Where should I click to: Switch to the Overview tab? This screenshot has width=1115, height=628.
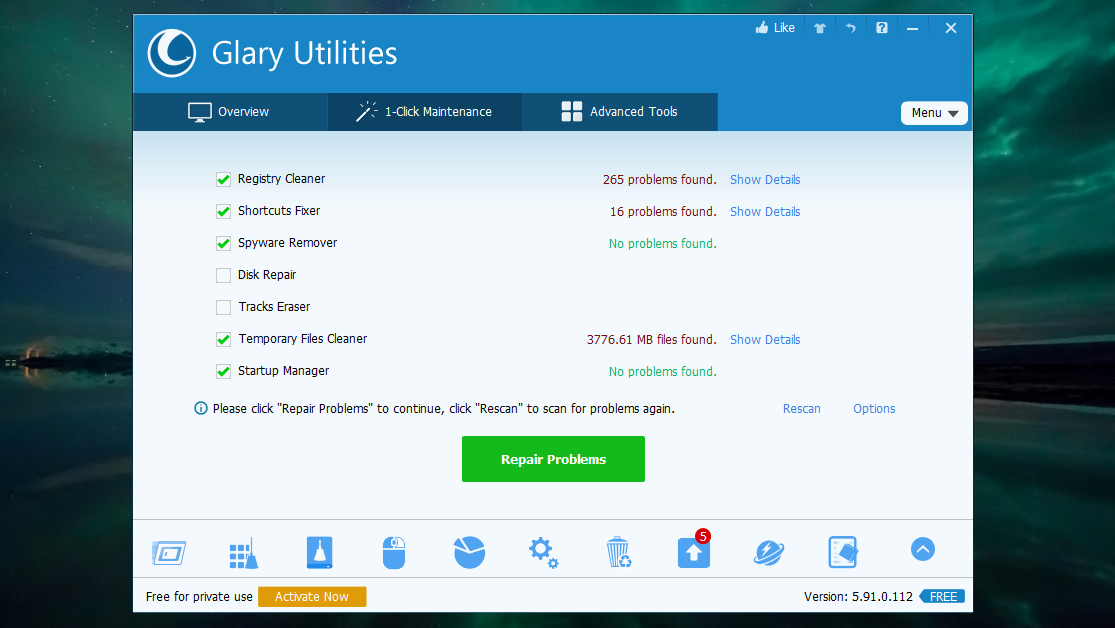point(230,111)
